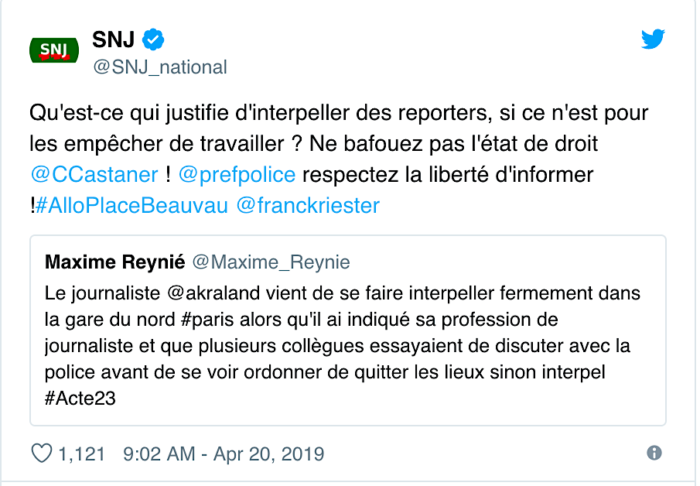Viewport: 700px width, 486px height.
Task: Click the SNJ profile avatar logo
Action: [x=54, y=50]
